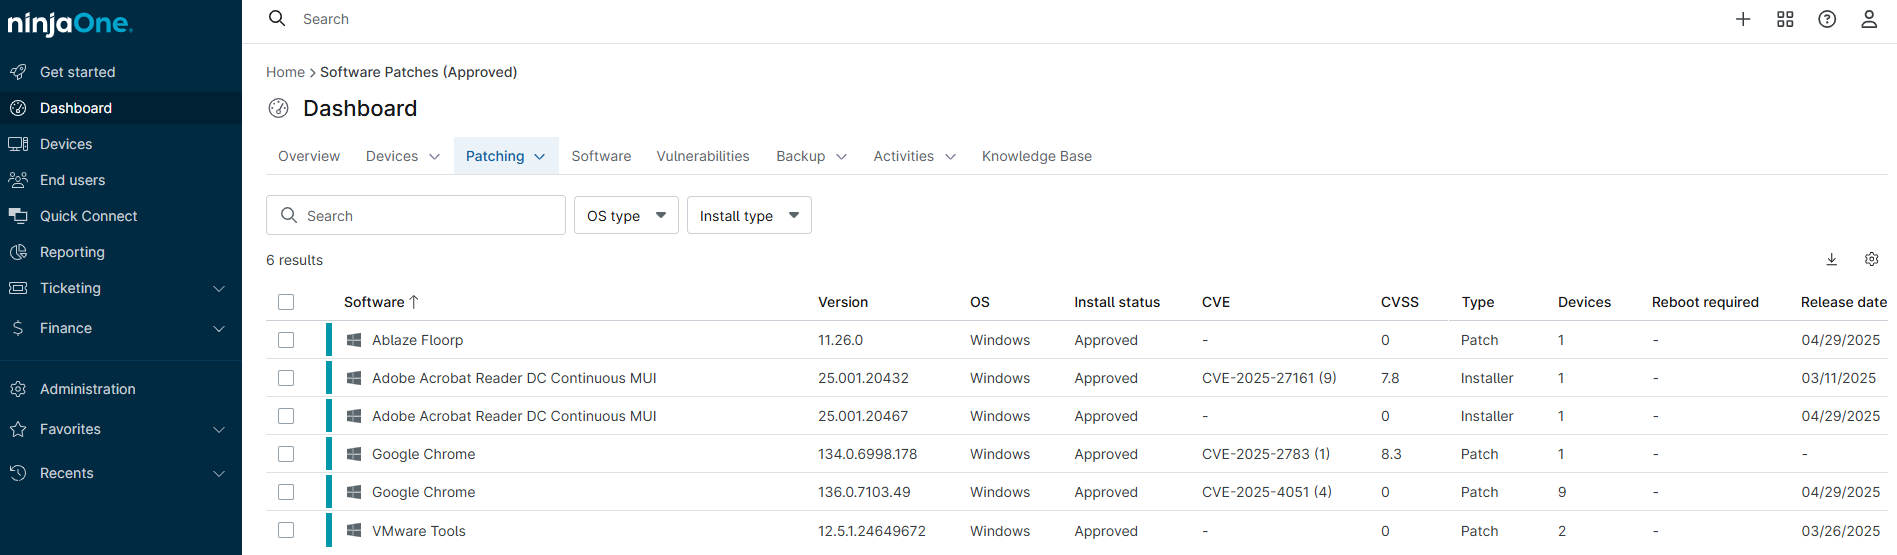Open table column settings gear icon
The width and height of the screenshot is (1897, 555).
[x=1871, y=259]
